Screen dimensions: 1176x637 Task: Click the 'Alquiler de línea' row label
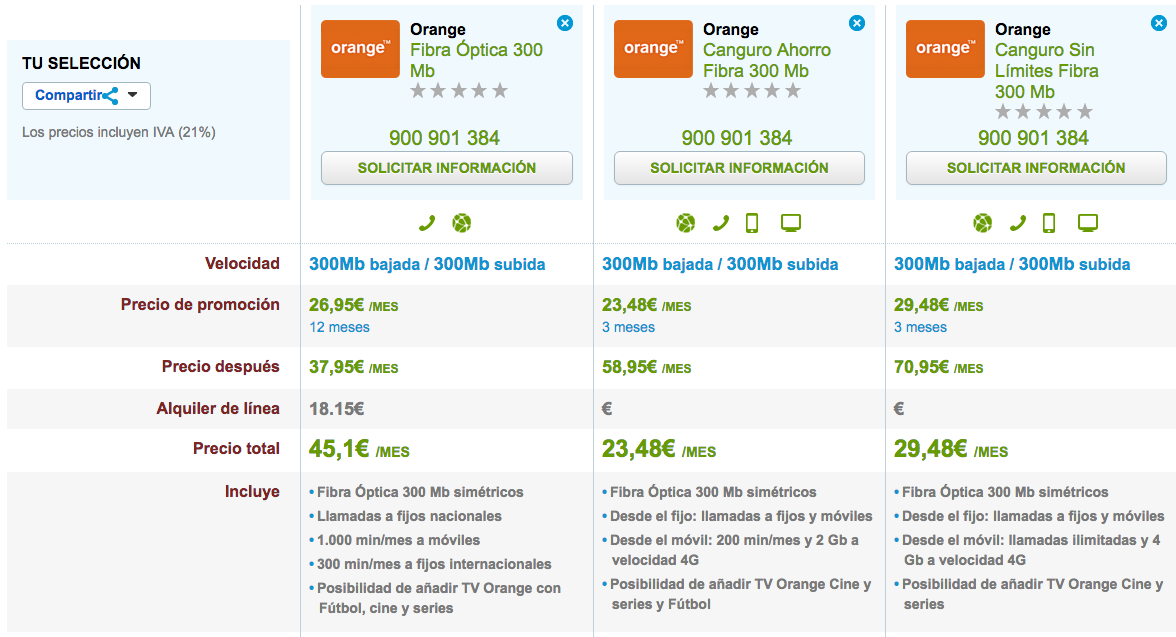point(218,408)
